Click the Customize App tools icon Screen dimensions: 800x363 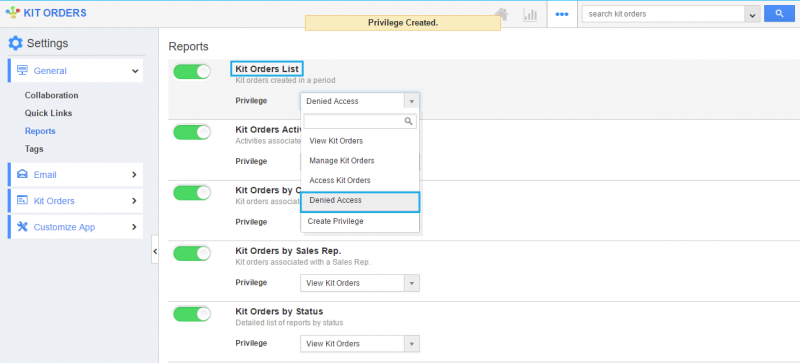click(22, 227)
